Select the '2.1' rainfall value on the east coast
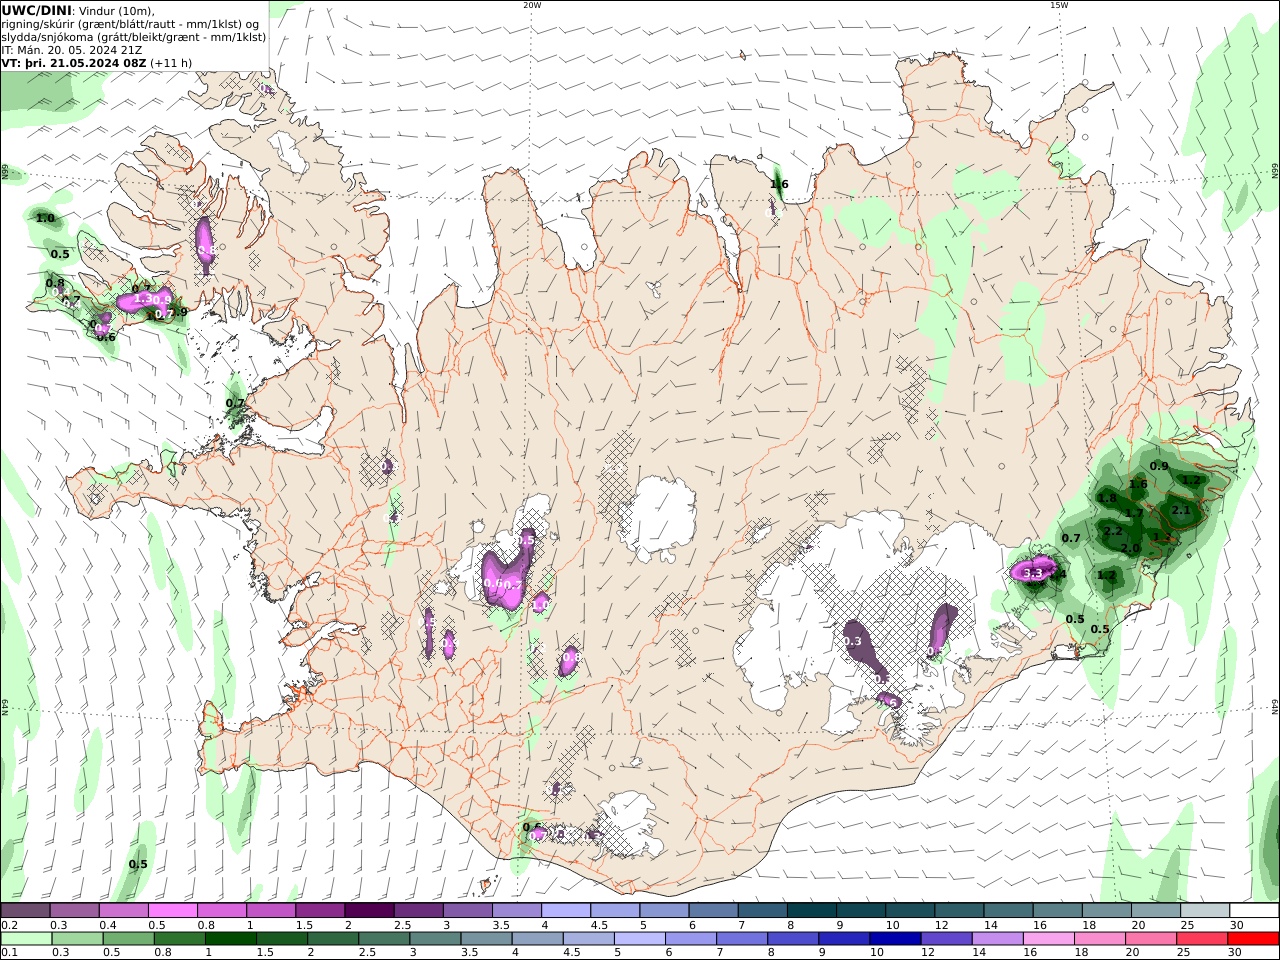 [1180, 510]
